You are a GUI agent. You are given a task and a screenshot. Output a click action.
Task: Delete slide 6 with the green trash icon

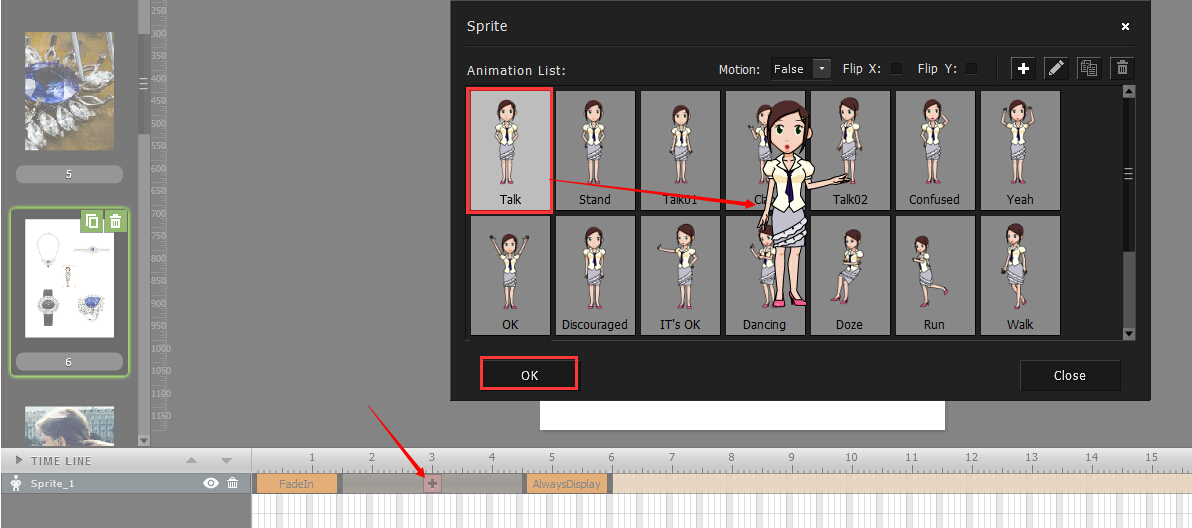116,221
